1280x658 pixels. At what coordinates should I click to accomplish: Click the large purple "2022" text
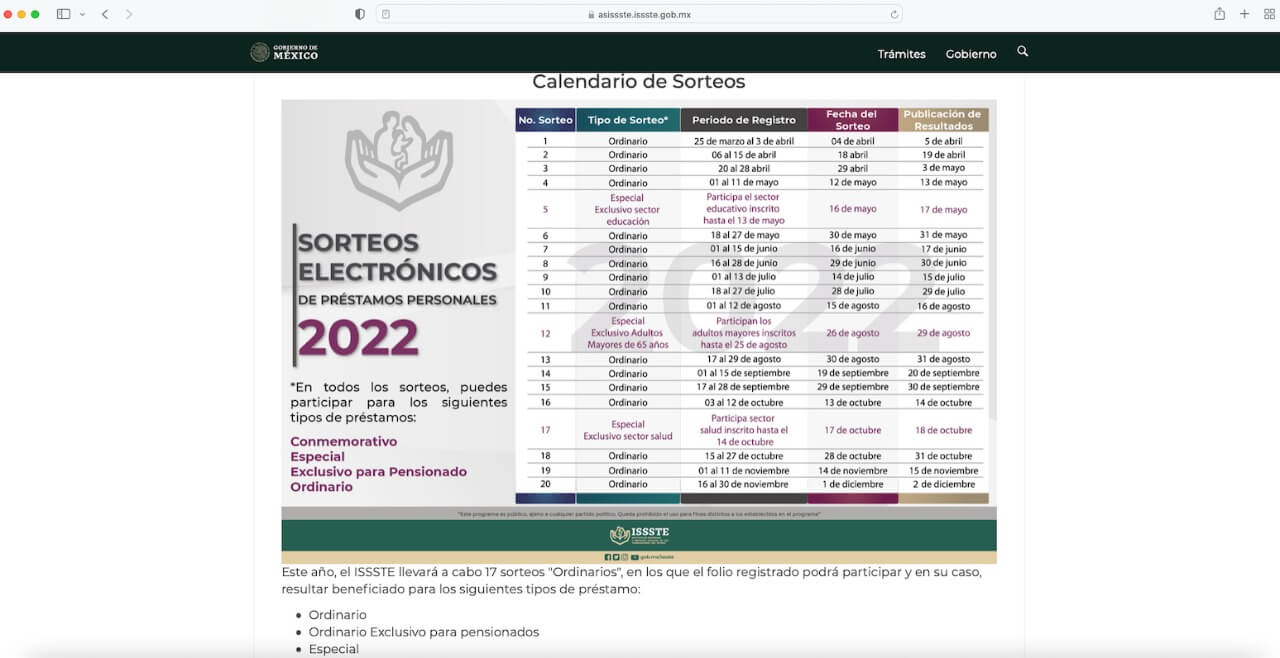358,337
